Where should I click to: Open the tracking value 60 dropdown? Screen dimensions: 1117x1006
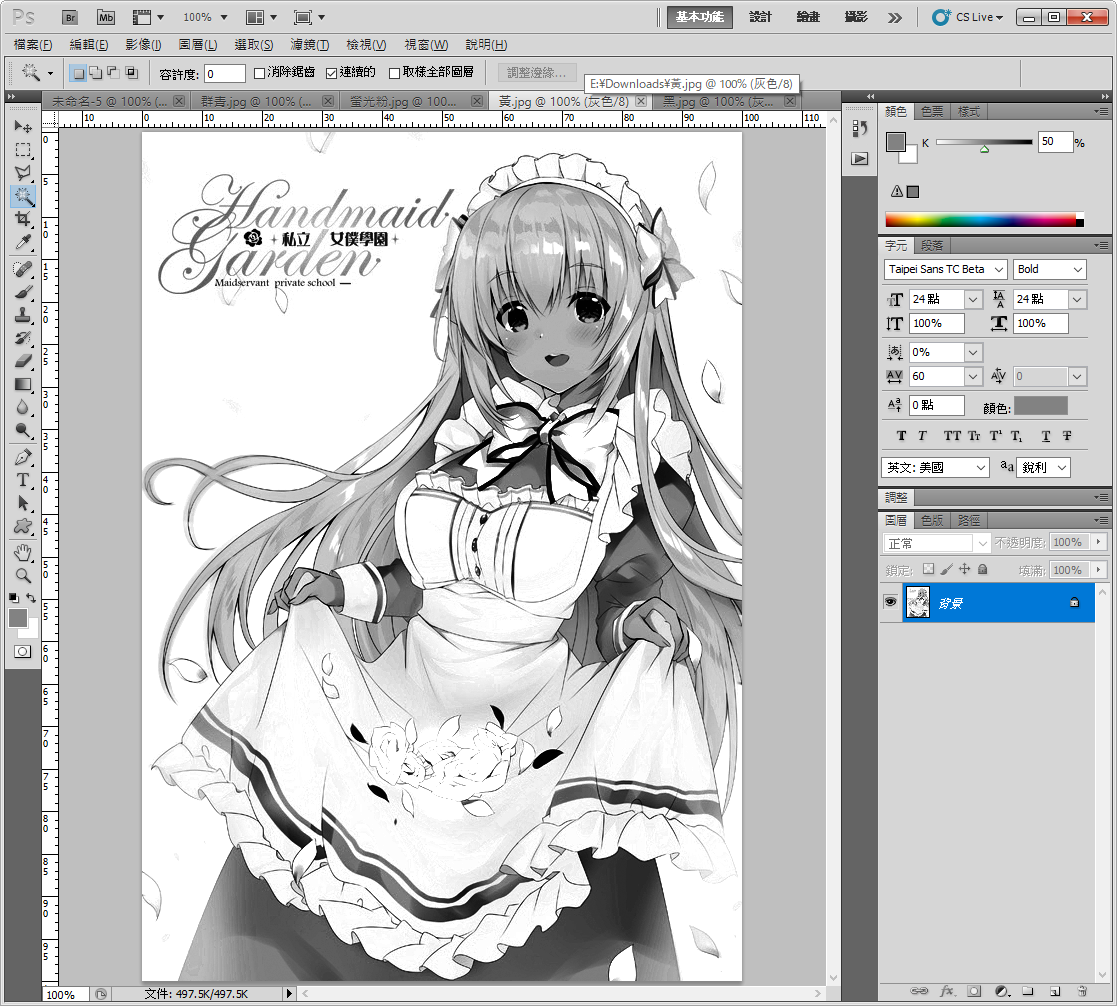coord(973,376)
